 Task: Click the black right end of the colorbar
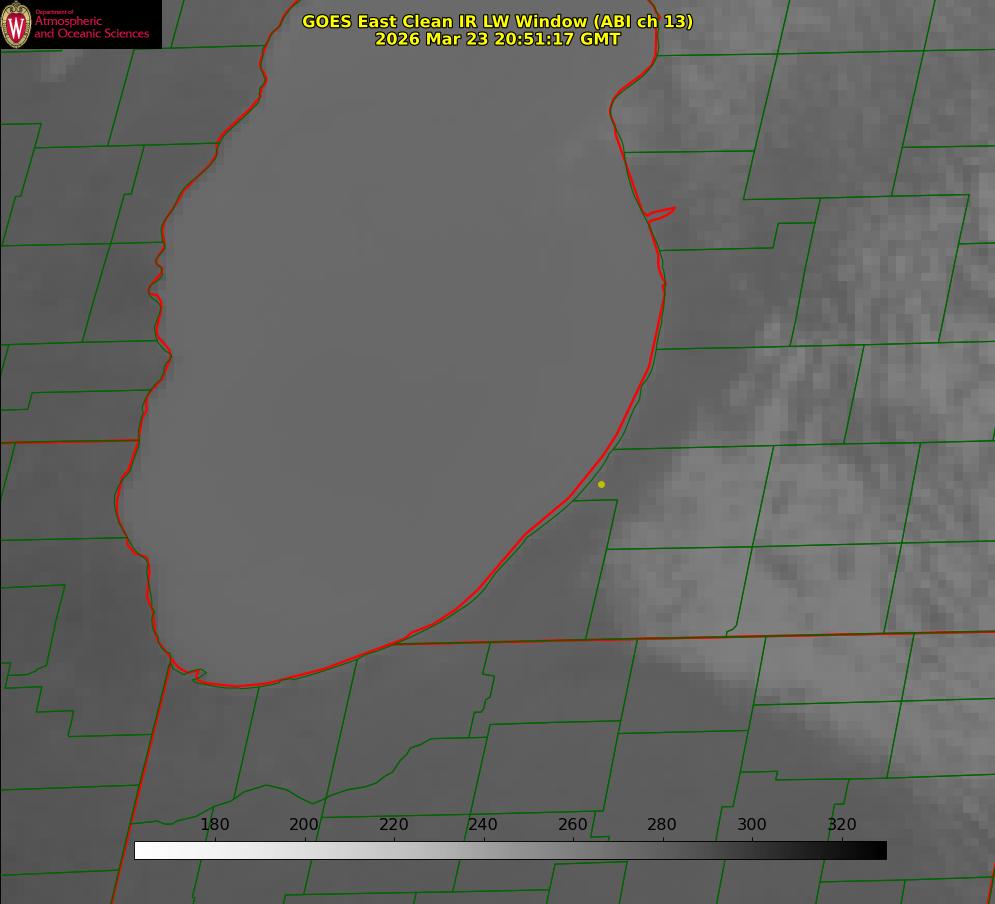[x=879, y=850]
